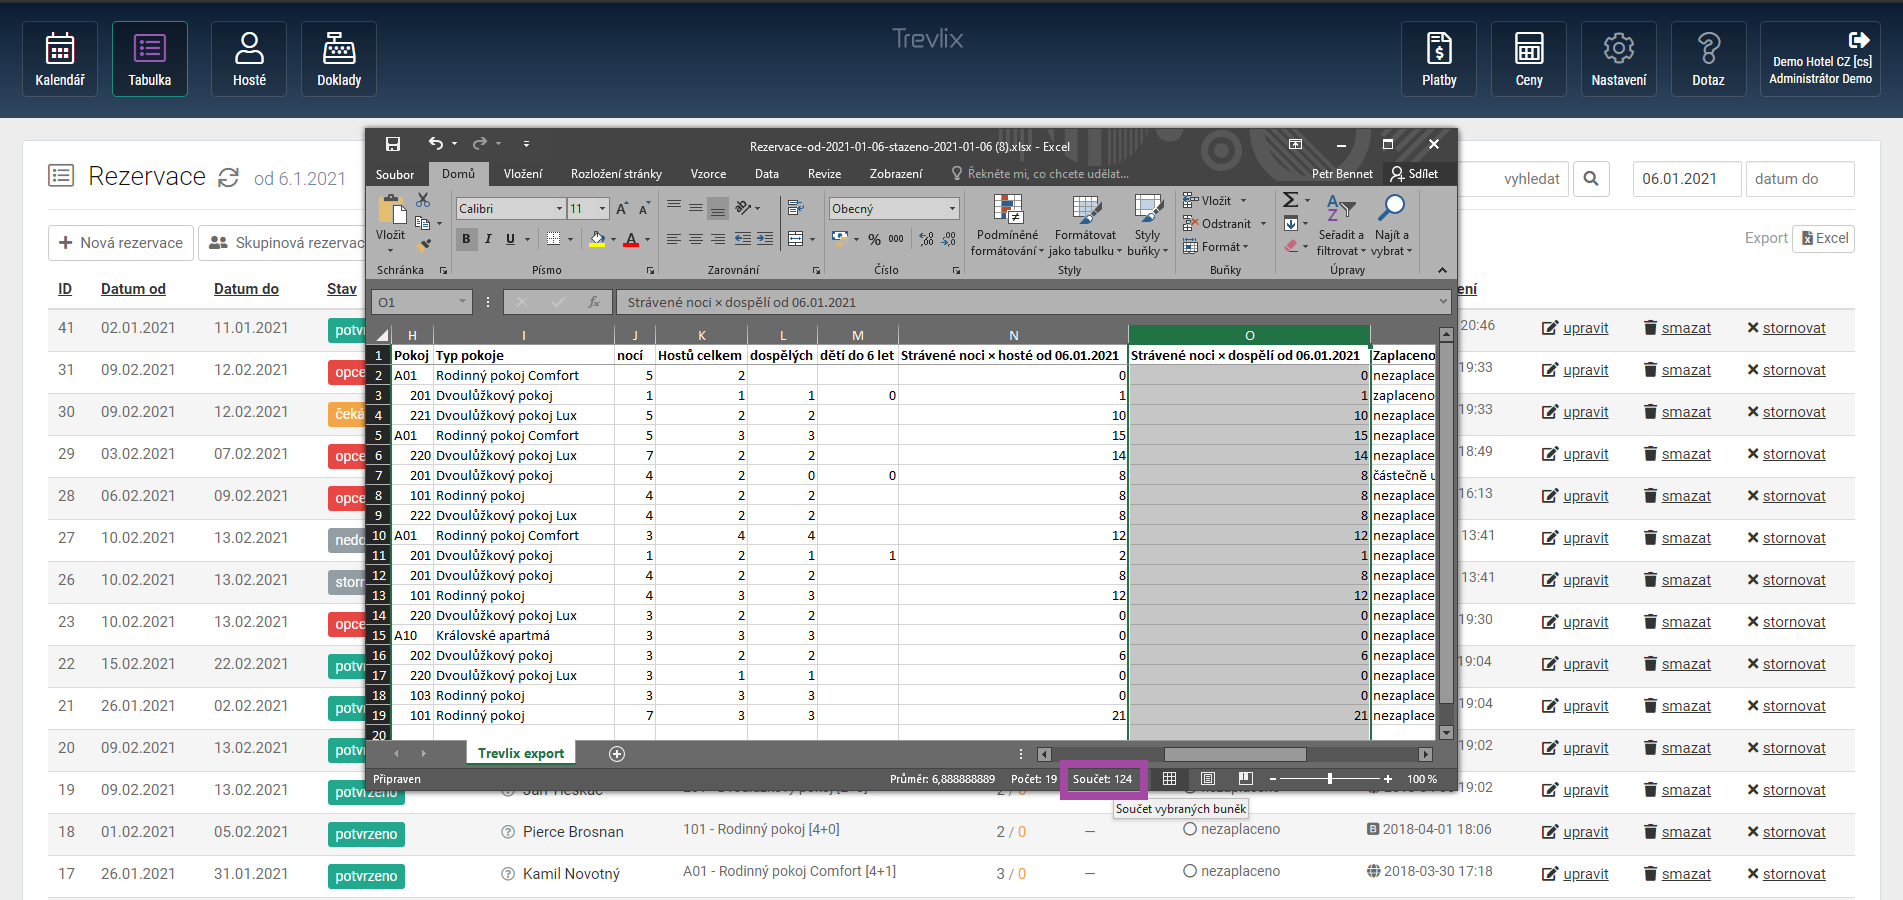Open Styly buňky cell styles

pos(1147,225)
